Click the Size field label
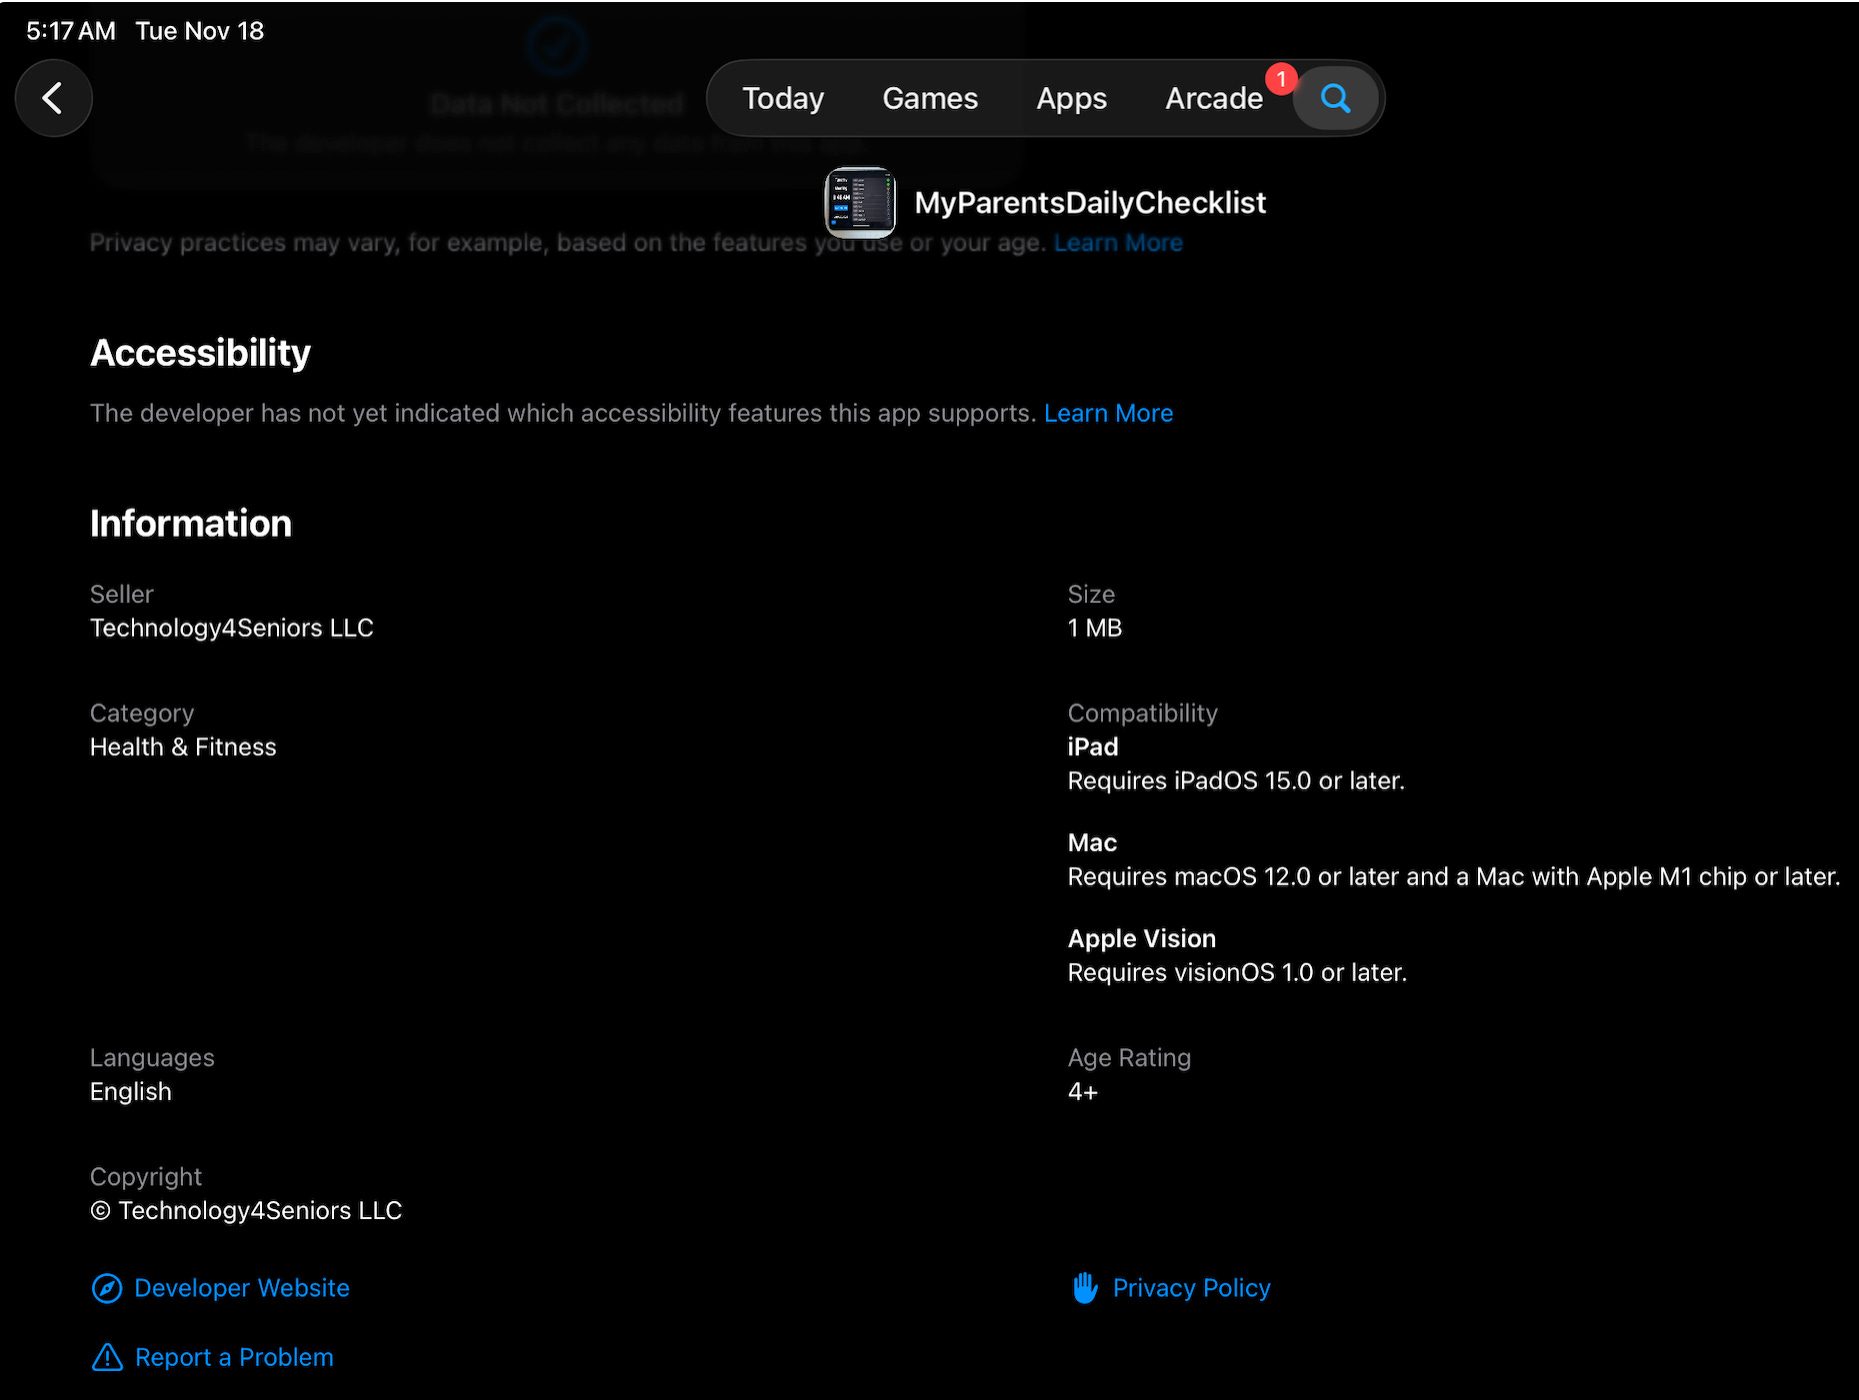This screenshot has width=1859, height=1400. 1091,594
